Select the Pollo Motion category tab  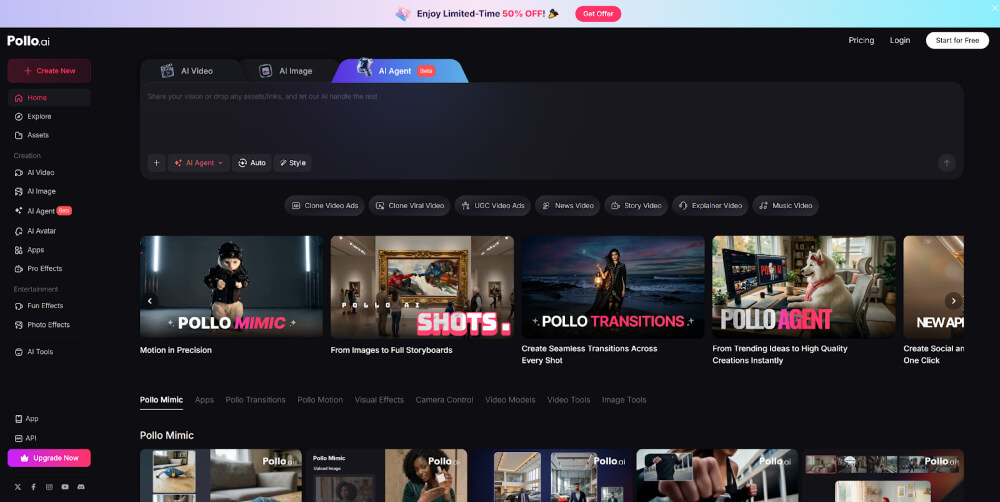320,400
